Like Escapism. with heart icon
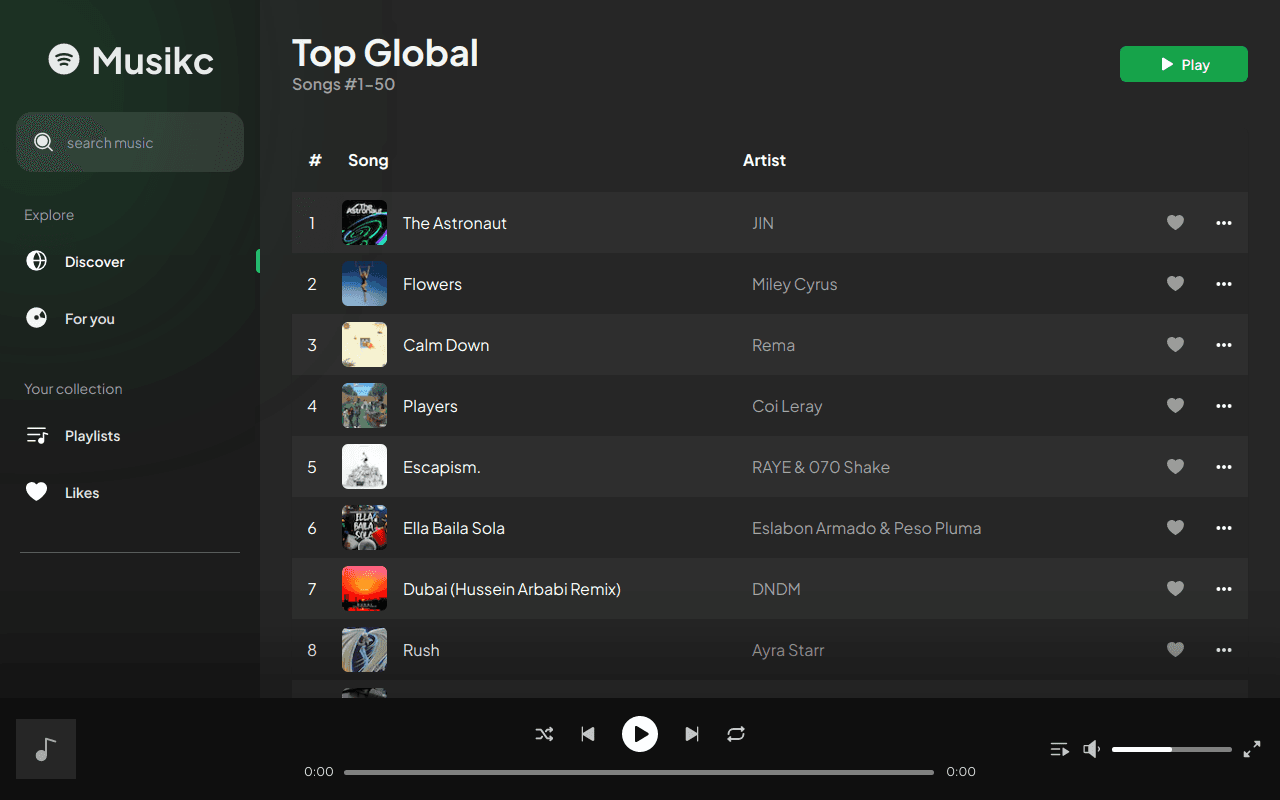 (x=1175, y=467)
